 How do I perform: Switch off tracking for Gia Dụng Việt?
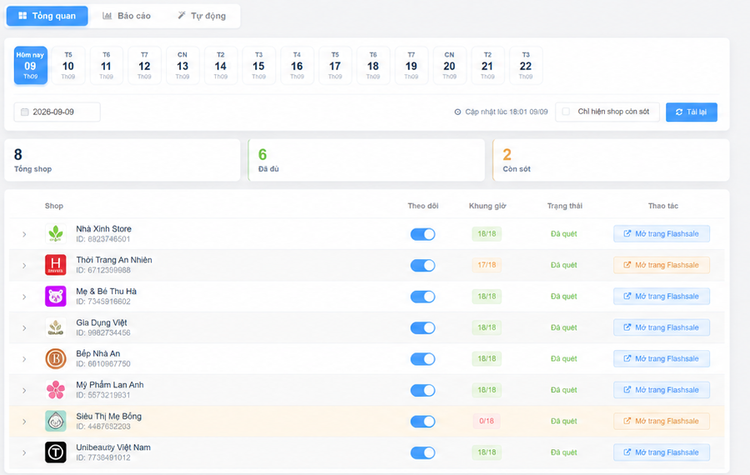click(x=423, y=328)
